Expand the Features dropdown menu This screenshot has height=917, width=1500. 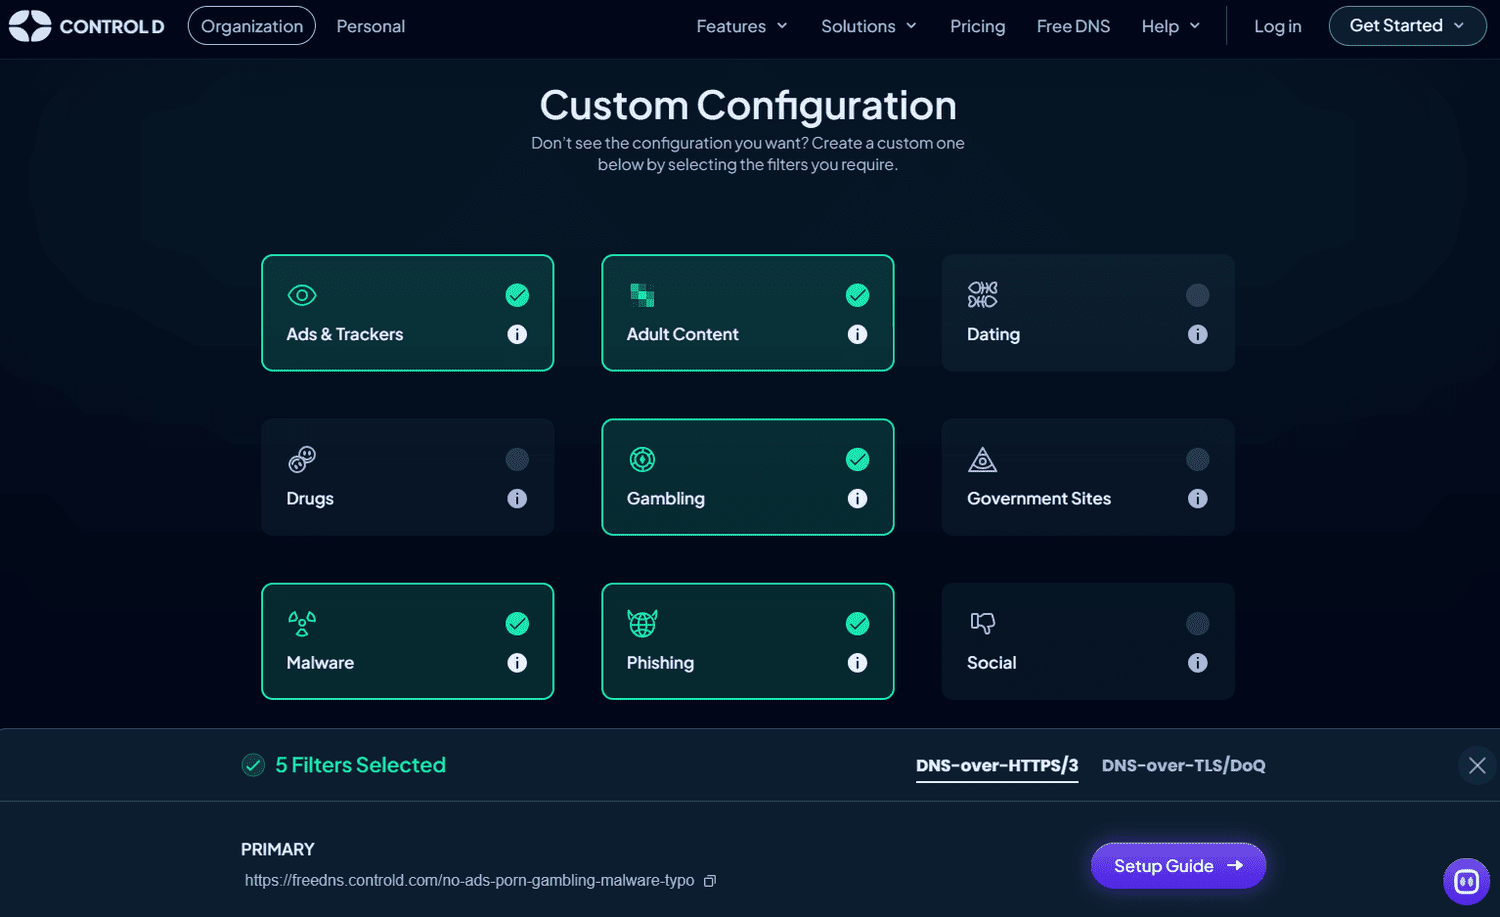coord(742,26)
